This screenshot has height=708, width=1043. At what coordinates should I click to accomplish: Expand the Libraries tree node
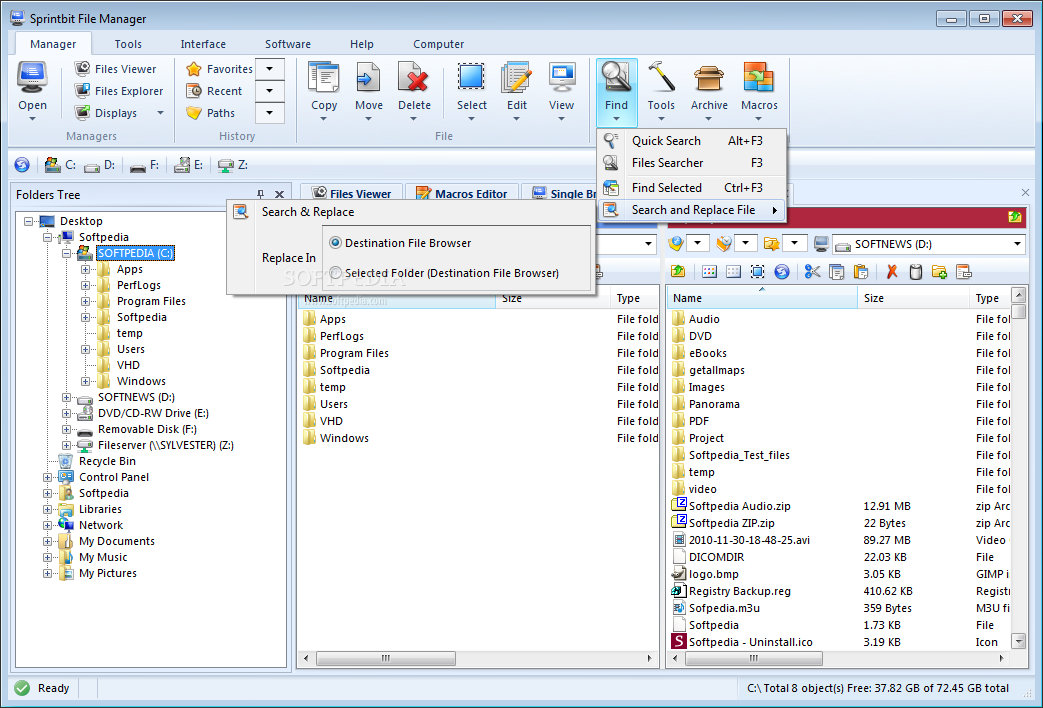(x=47, y=509)
